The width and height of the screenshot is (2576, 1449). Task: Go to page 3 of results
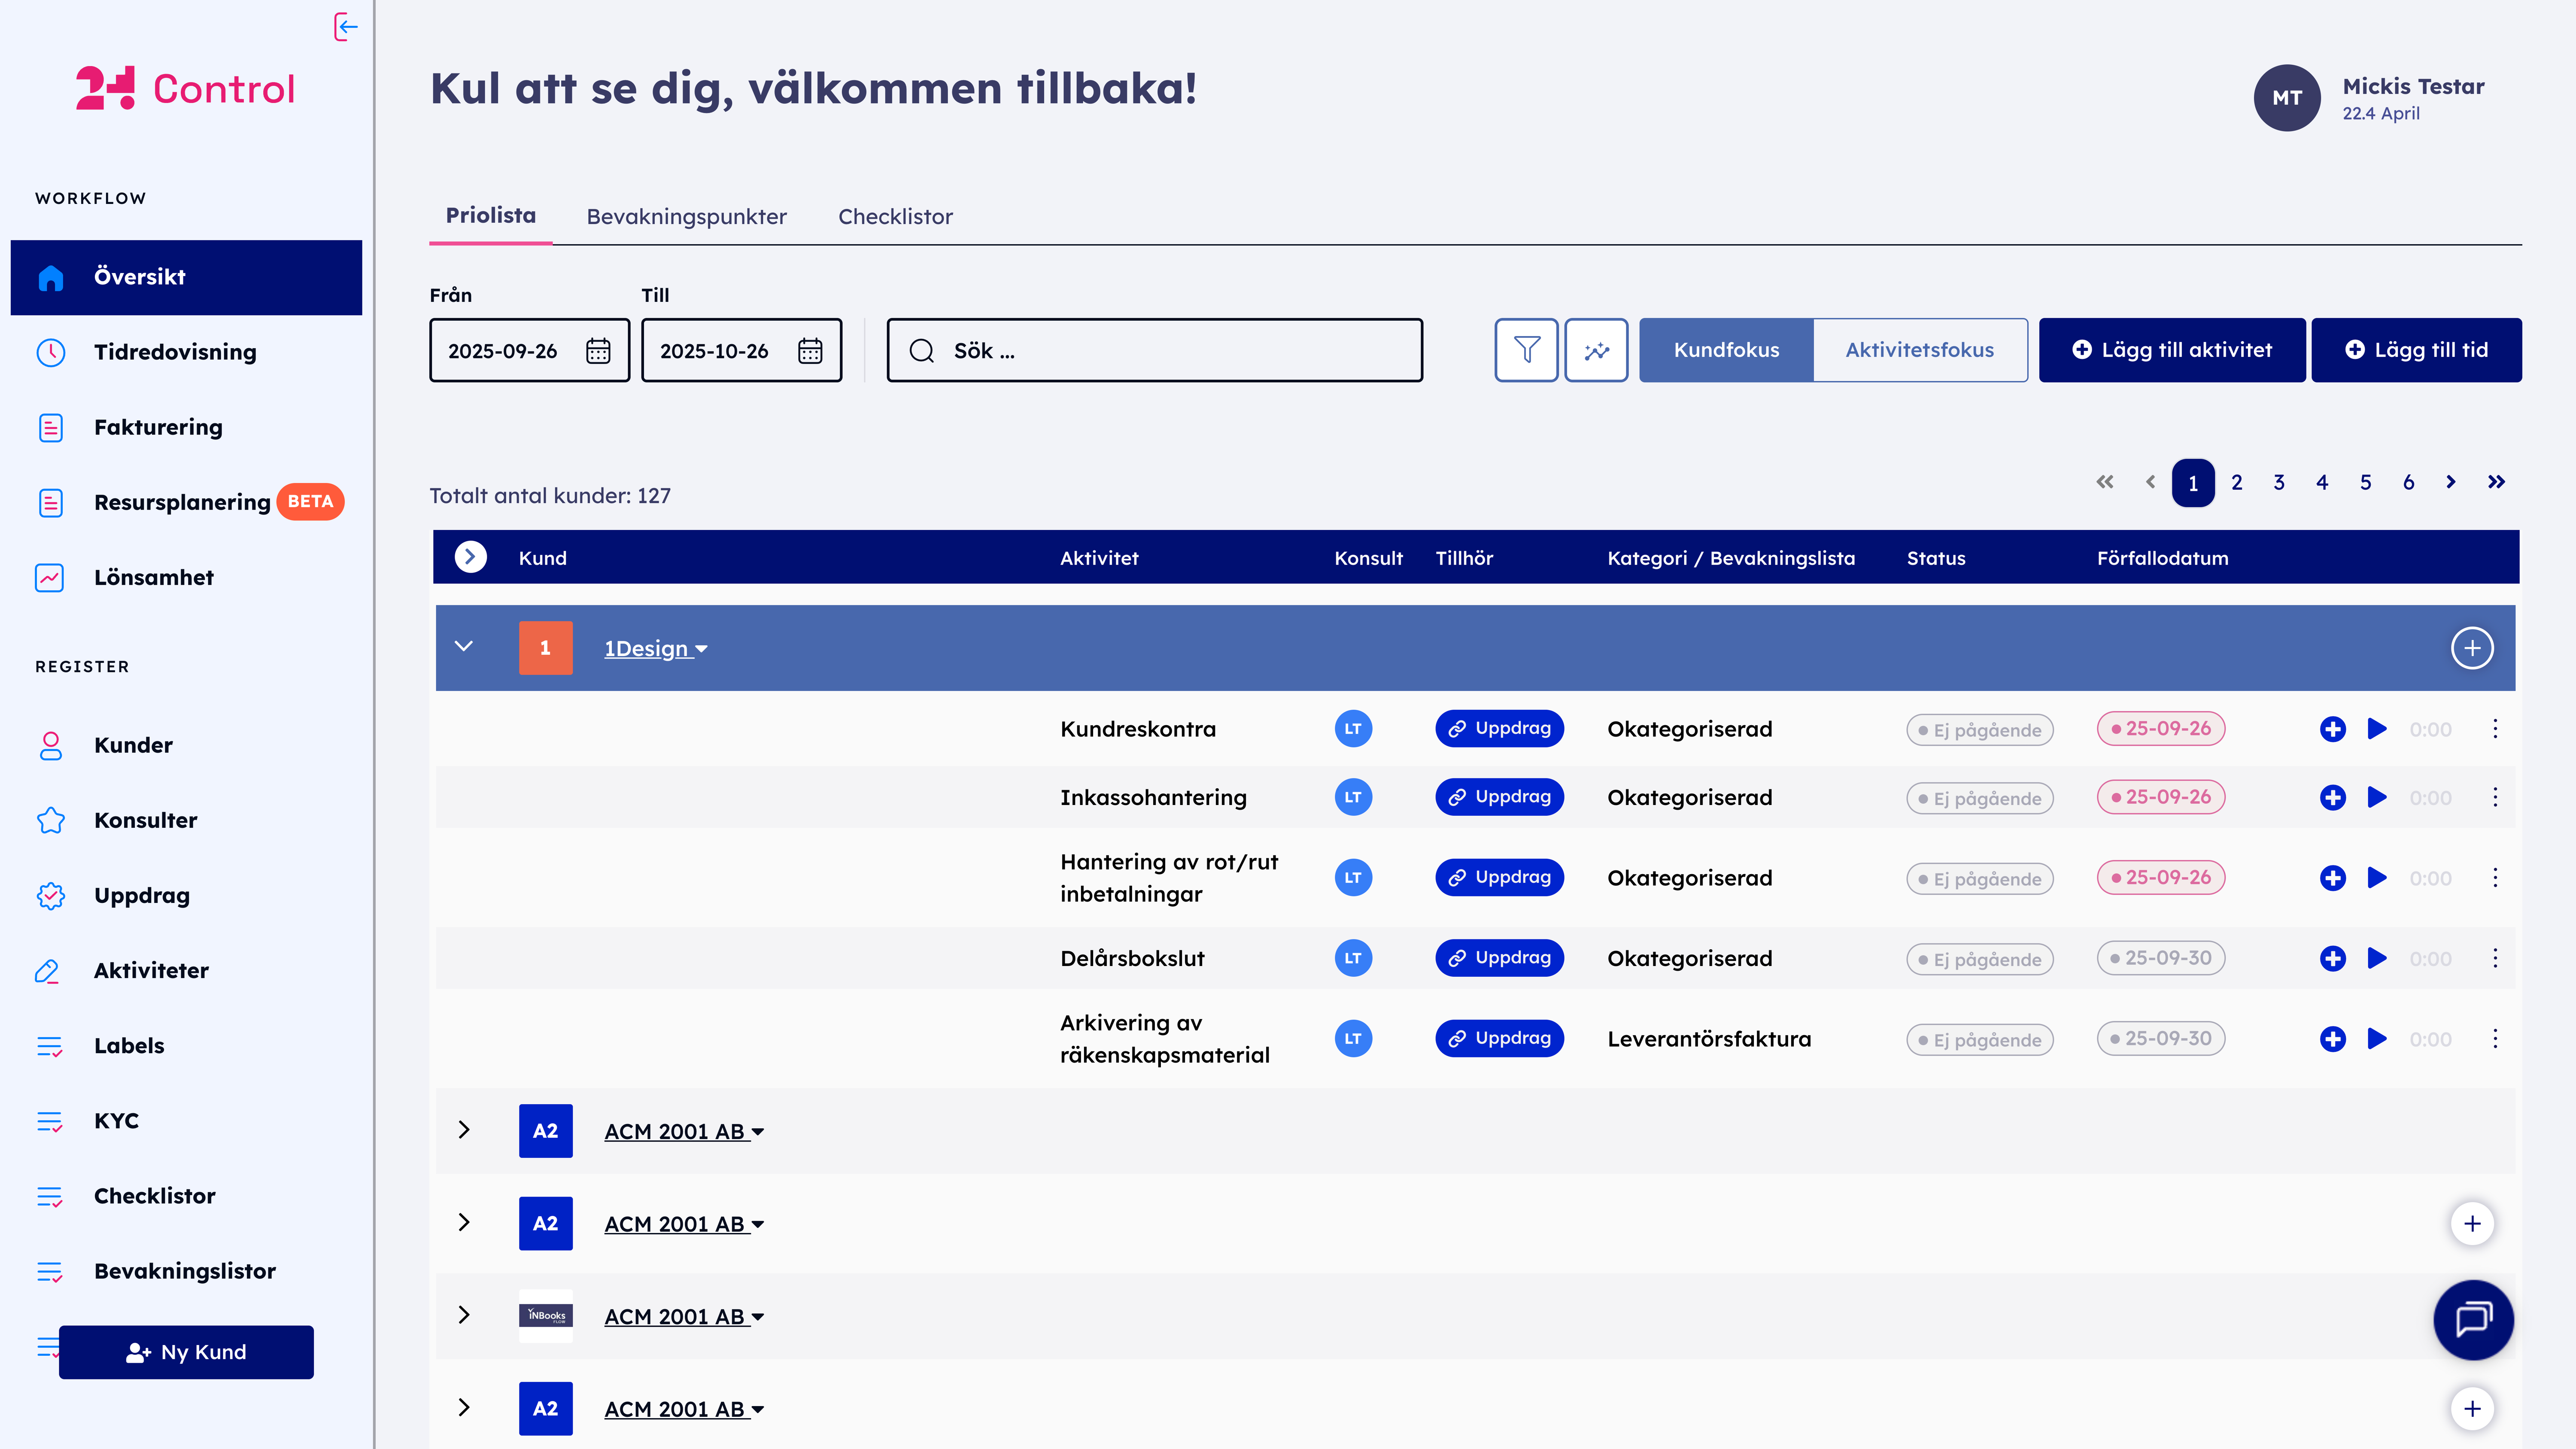point(2279,483)
